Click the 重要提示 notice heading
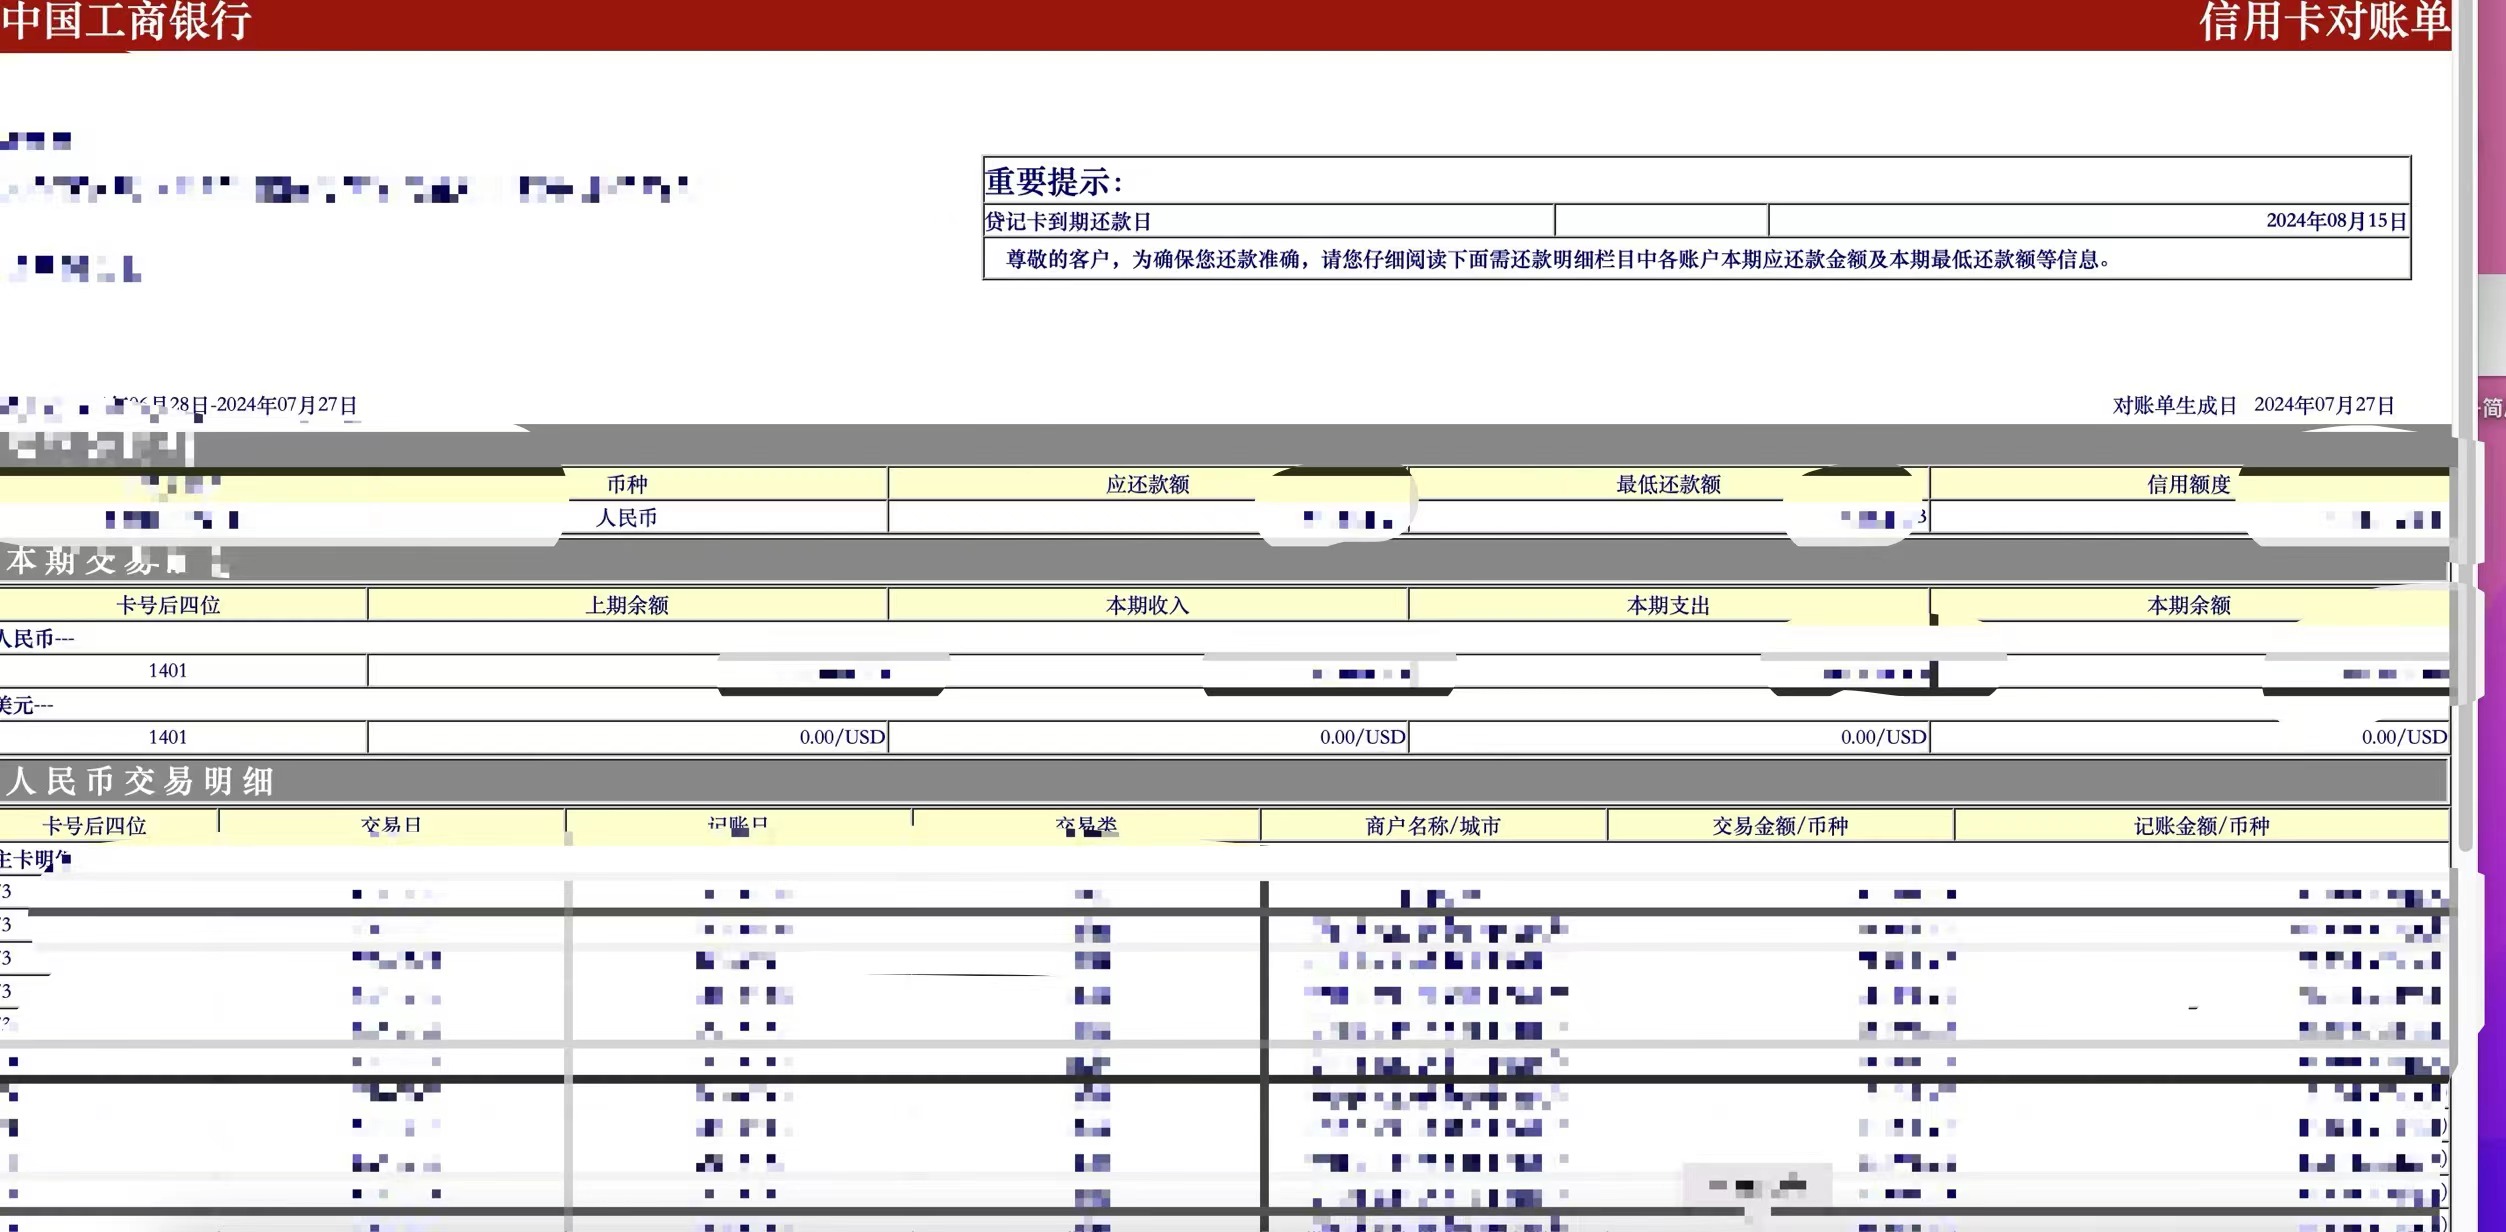 (1054, 182)
